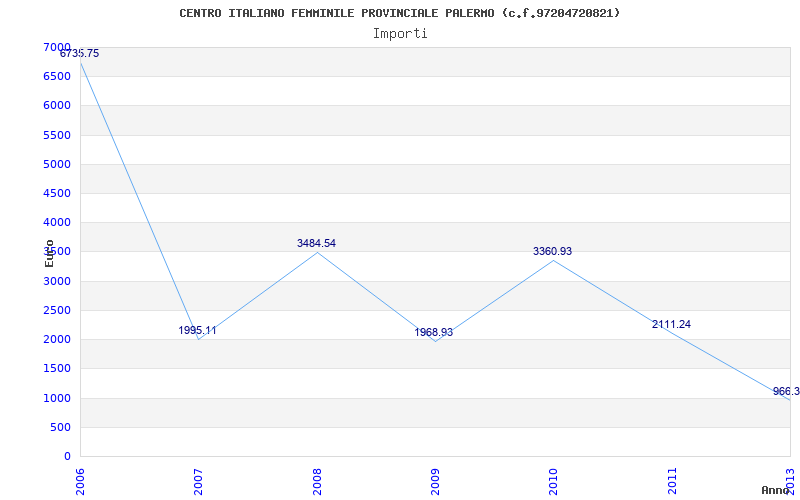Image resolution: width=800 pixels, height=500 pixels.
Task: Click the 0 y-axis tick label
Action: pyautogui.click(x=67, y=456)
